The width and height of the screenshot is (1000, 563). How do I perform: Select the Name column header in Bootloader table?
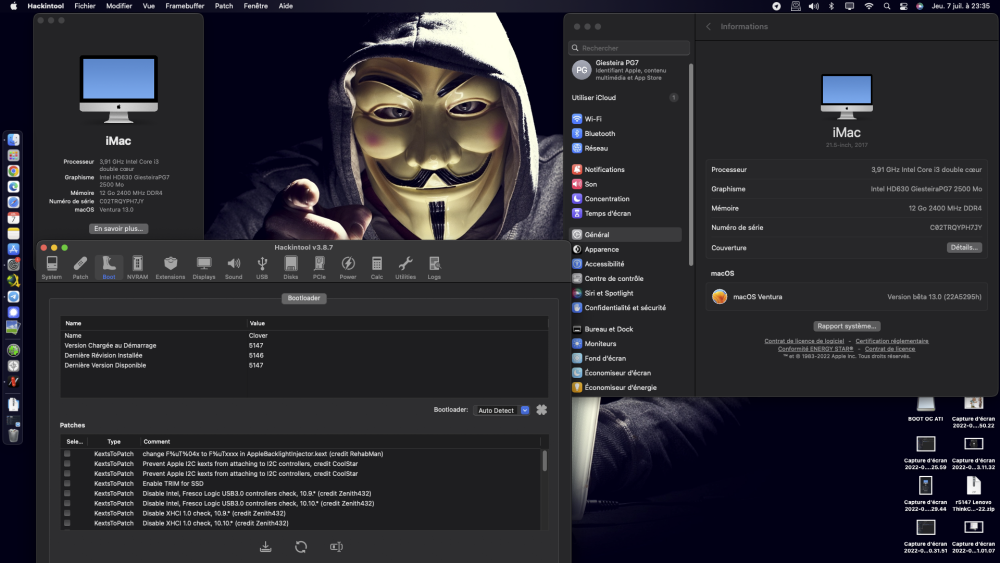click(x=153, y=323)
